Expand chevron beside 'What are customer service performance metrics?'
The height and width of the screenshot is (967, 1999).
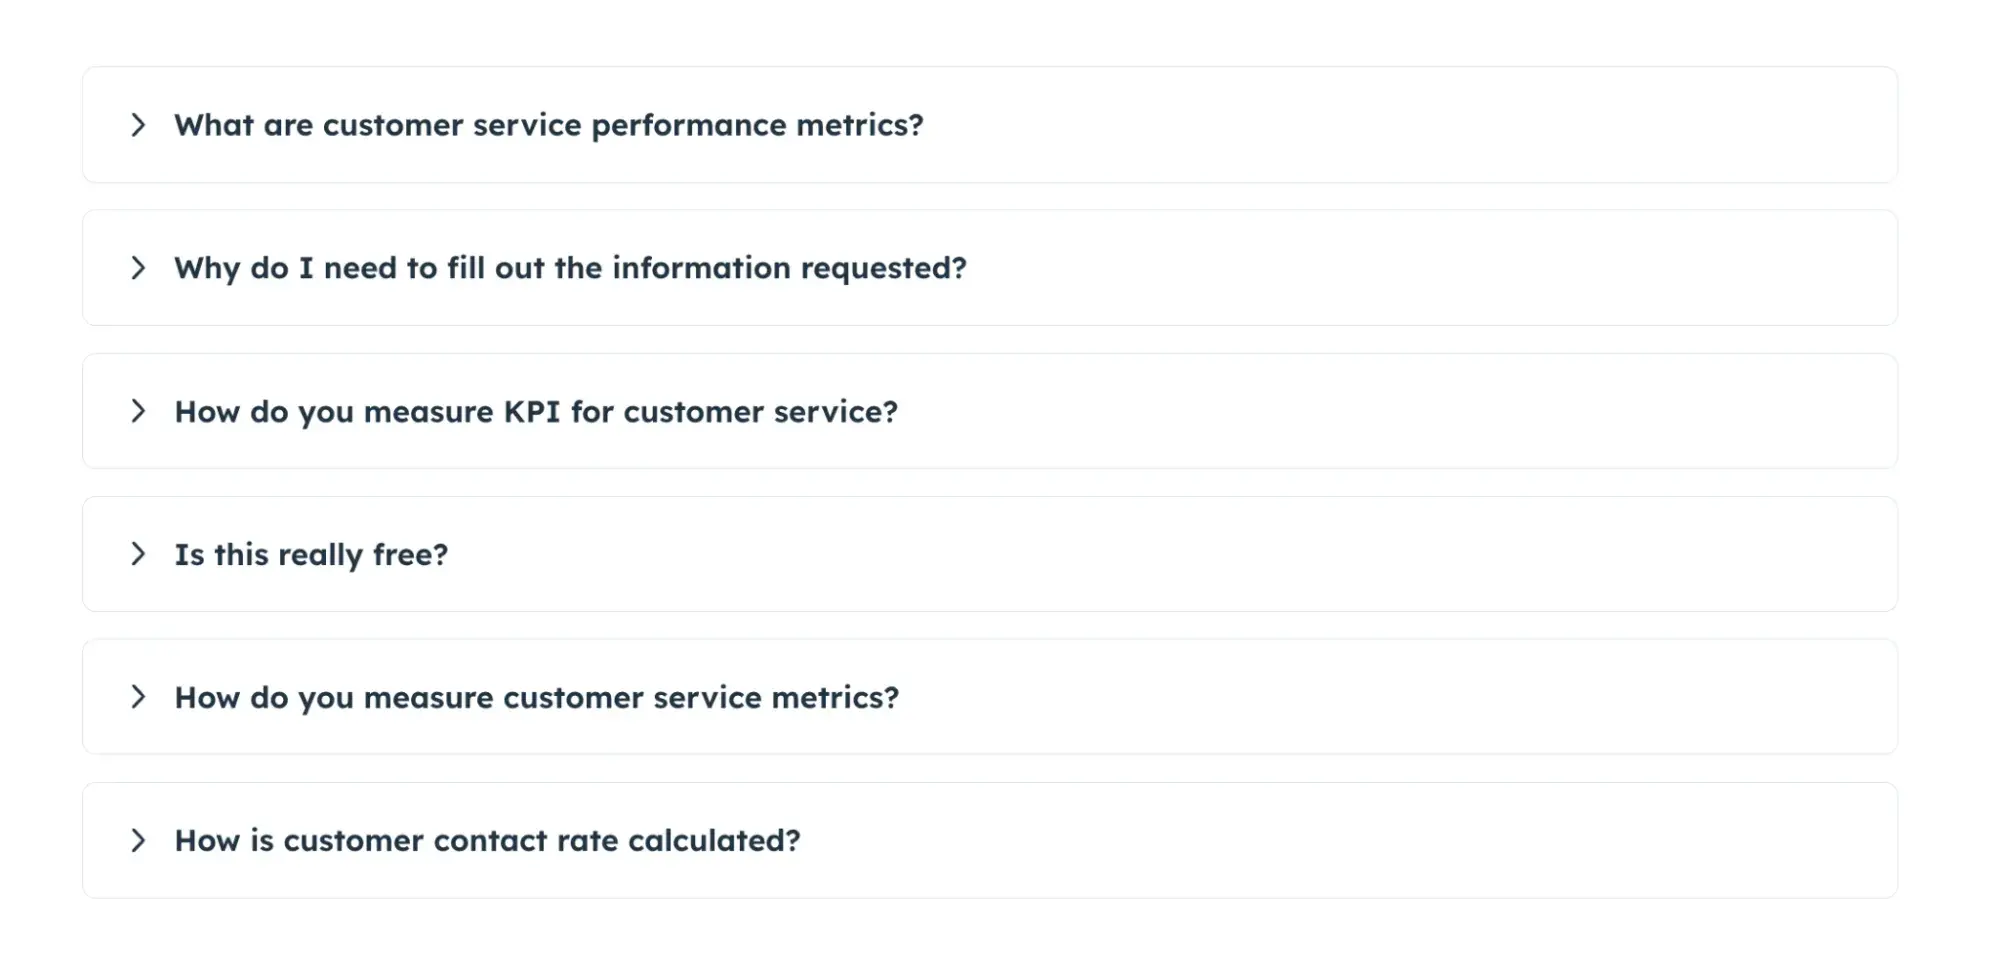[x=138, y=125]
